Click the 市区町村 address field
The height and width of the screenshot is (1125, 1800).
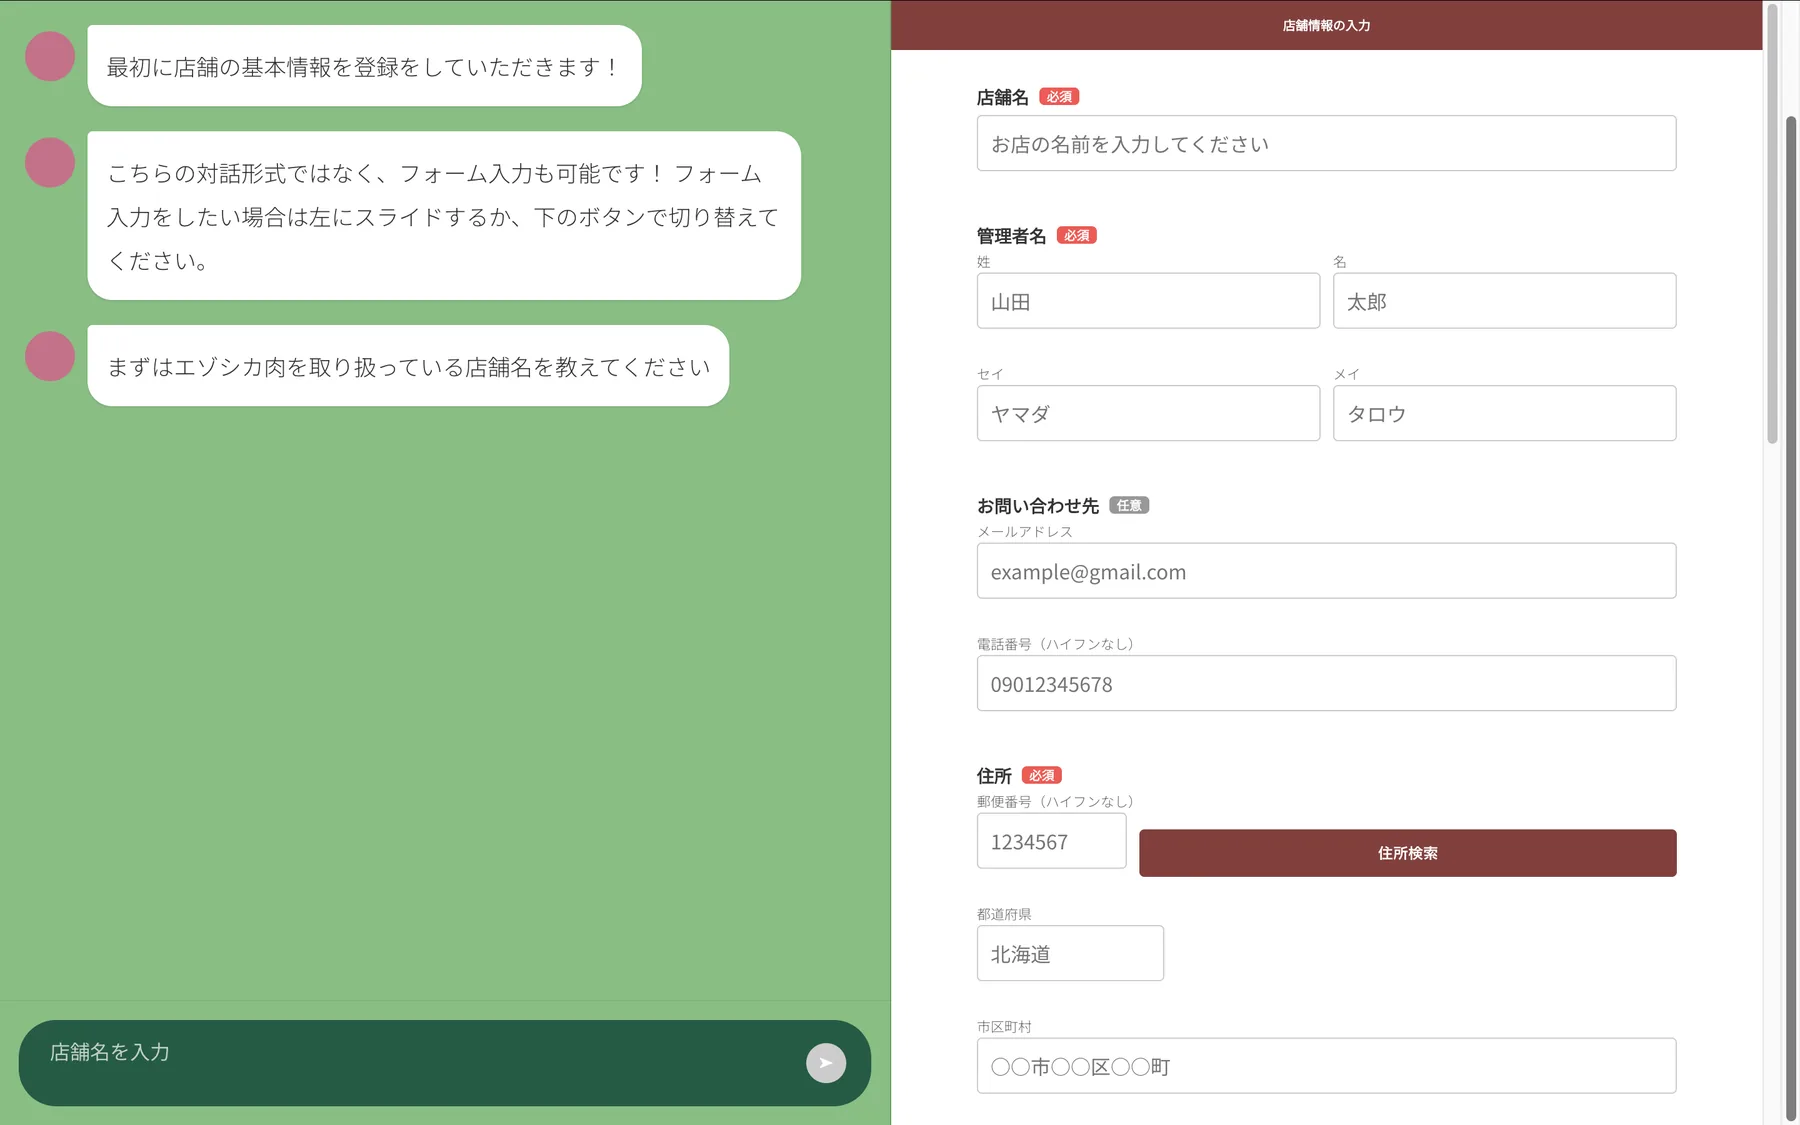click(1326, 1066)
